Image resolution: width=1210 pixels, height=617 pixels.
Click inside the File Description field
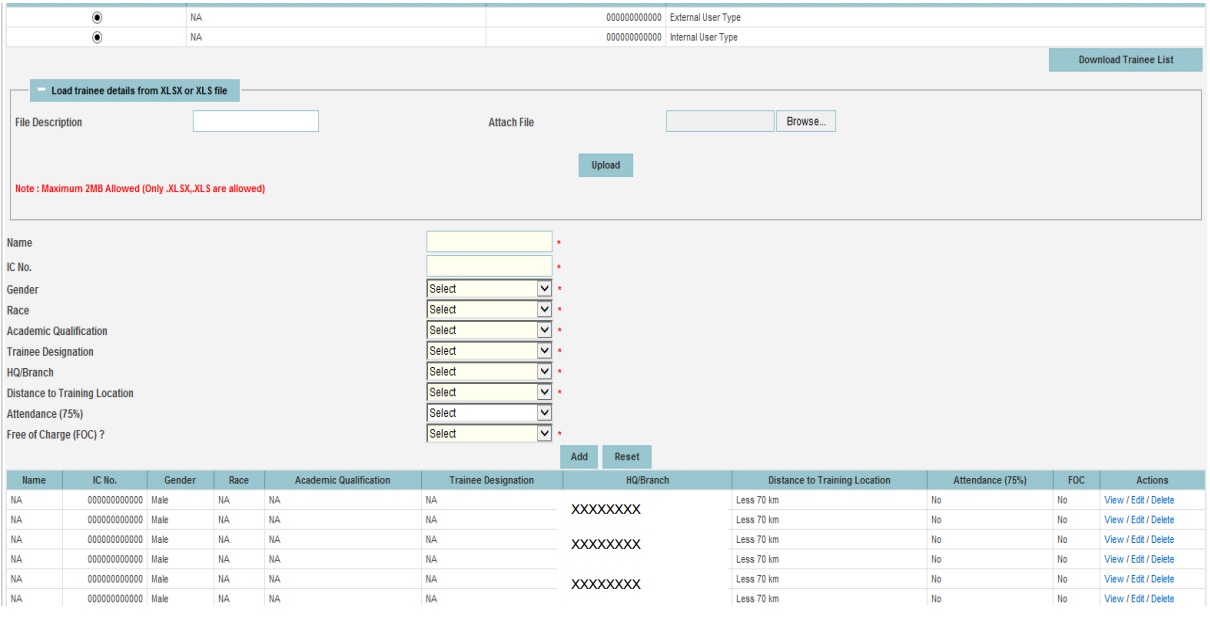(255, 120)
